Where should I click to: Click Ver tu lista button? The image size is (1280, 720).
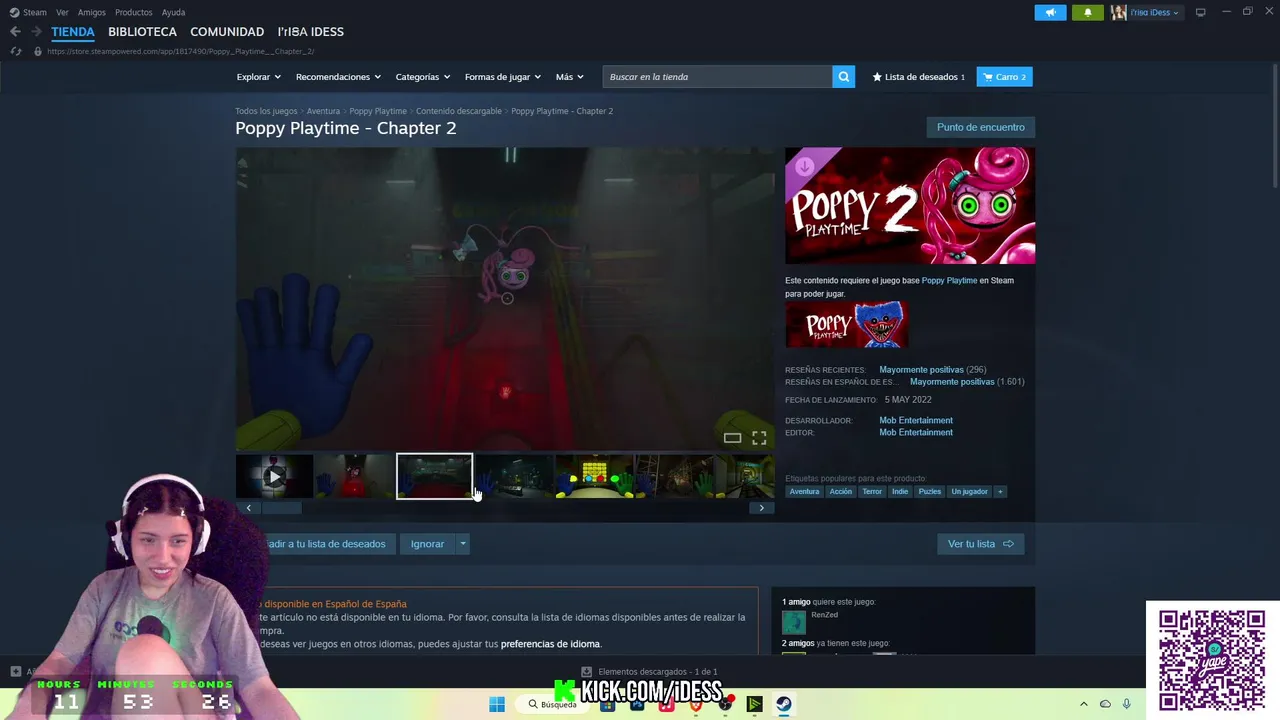[980, 544]
